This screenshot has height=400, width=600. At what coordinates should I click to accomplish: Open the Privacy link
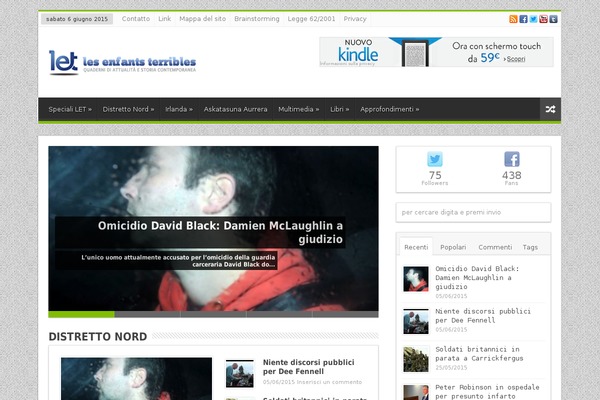click(x=355, y=19)
